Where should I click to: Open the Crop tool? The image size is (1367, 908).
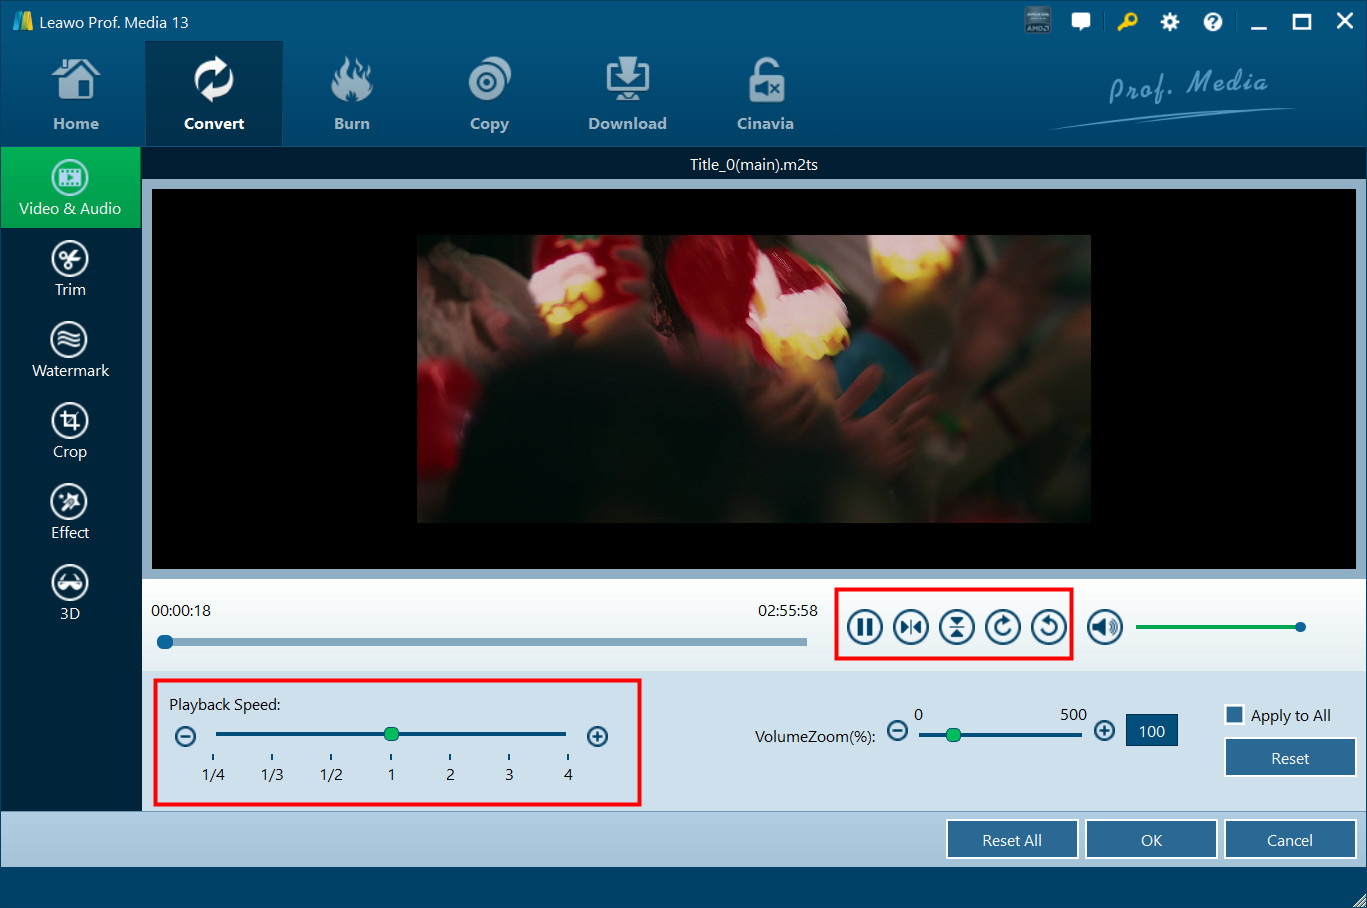coord(70,431)
